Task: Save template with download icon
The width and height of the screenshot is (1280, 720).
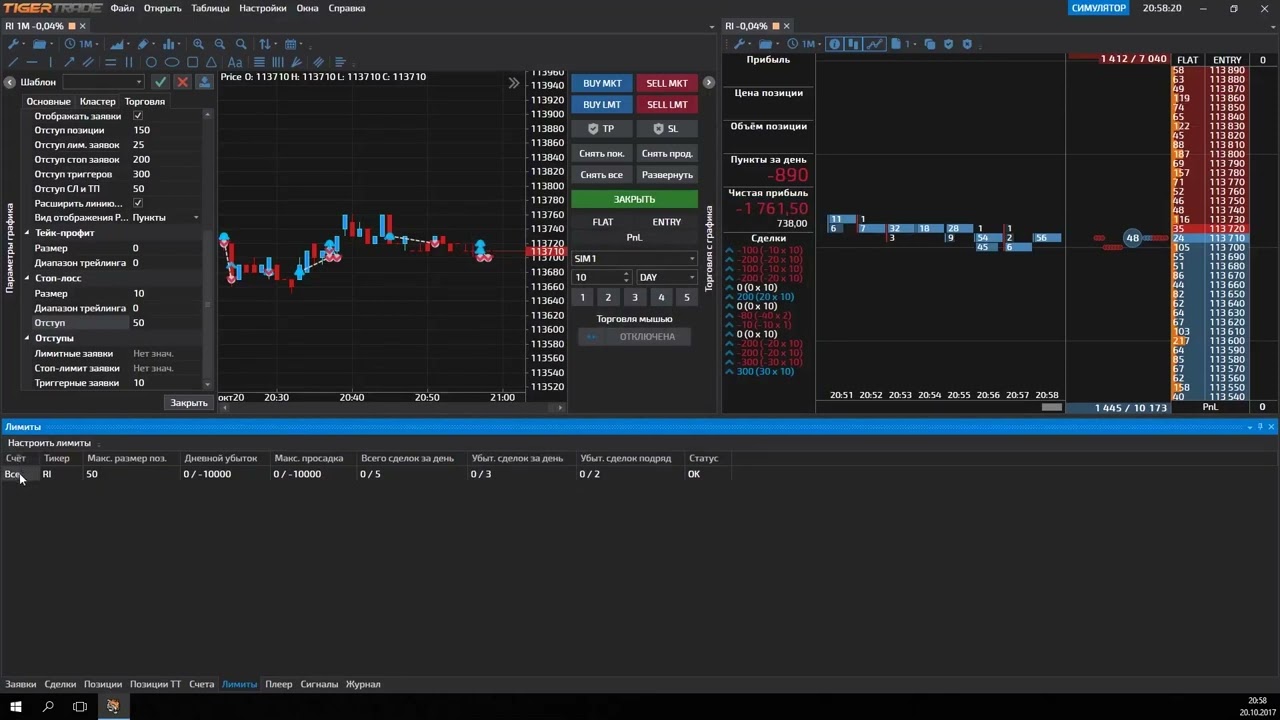Action: pos(204,82)
